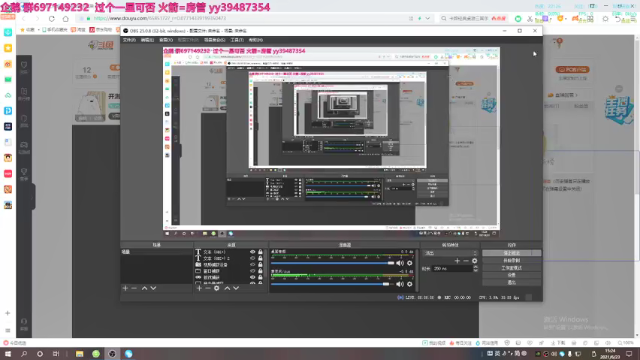Image resolution: width=640 pixels, height=360 pixels.
Task: Move the scene down in list
Action: tap(153, 288)
